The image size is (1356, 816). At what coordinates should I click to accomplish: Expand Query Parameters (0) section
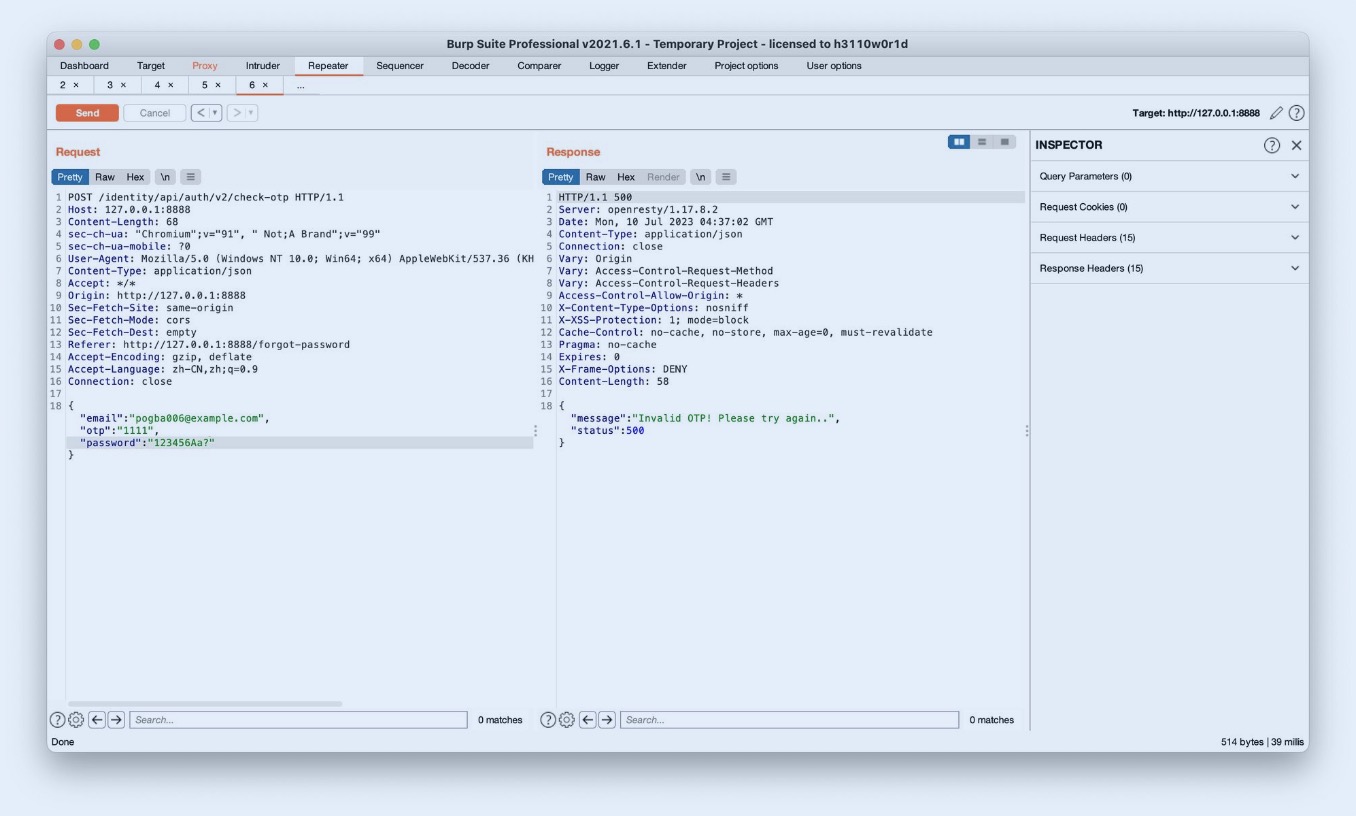coord(1169,177)
